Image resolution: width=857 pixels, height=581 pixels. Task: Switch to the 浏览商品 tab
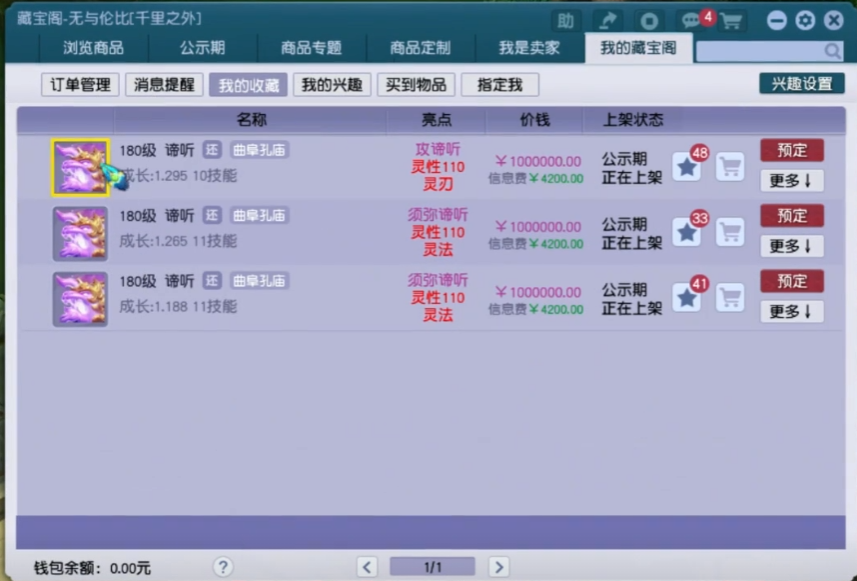[92, 48]
